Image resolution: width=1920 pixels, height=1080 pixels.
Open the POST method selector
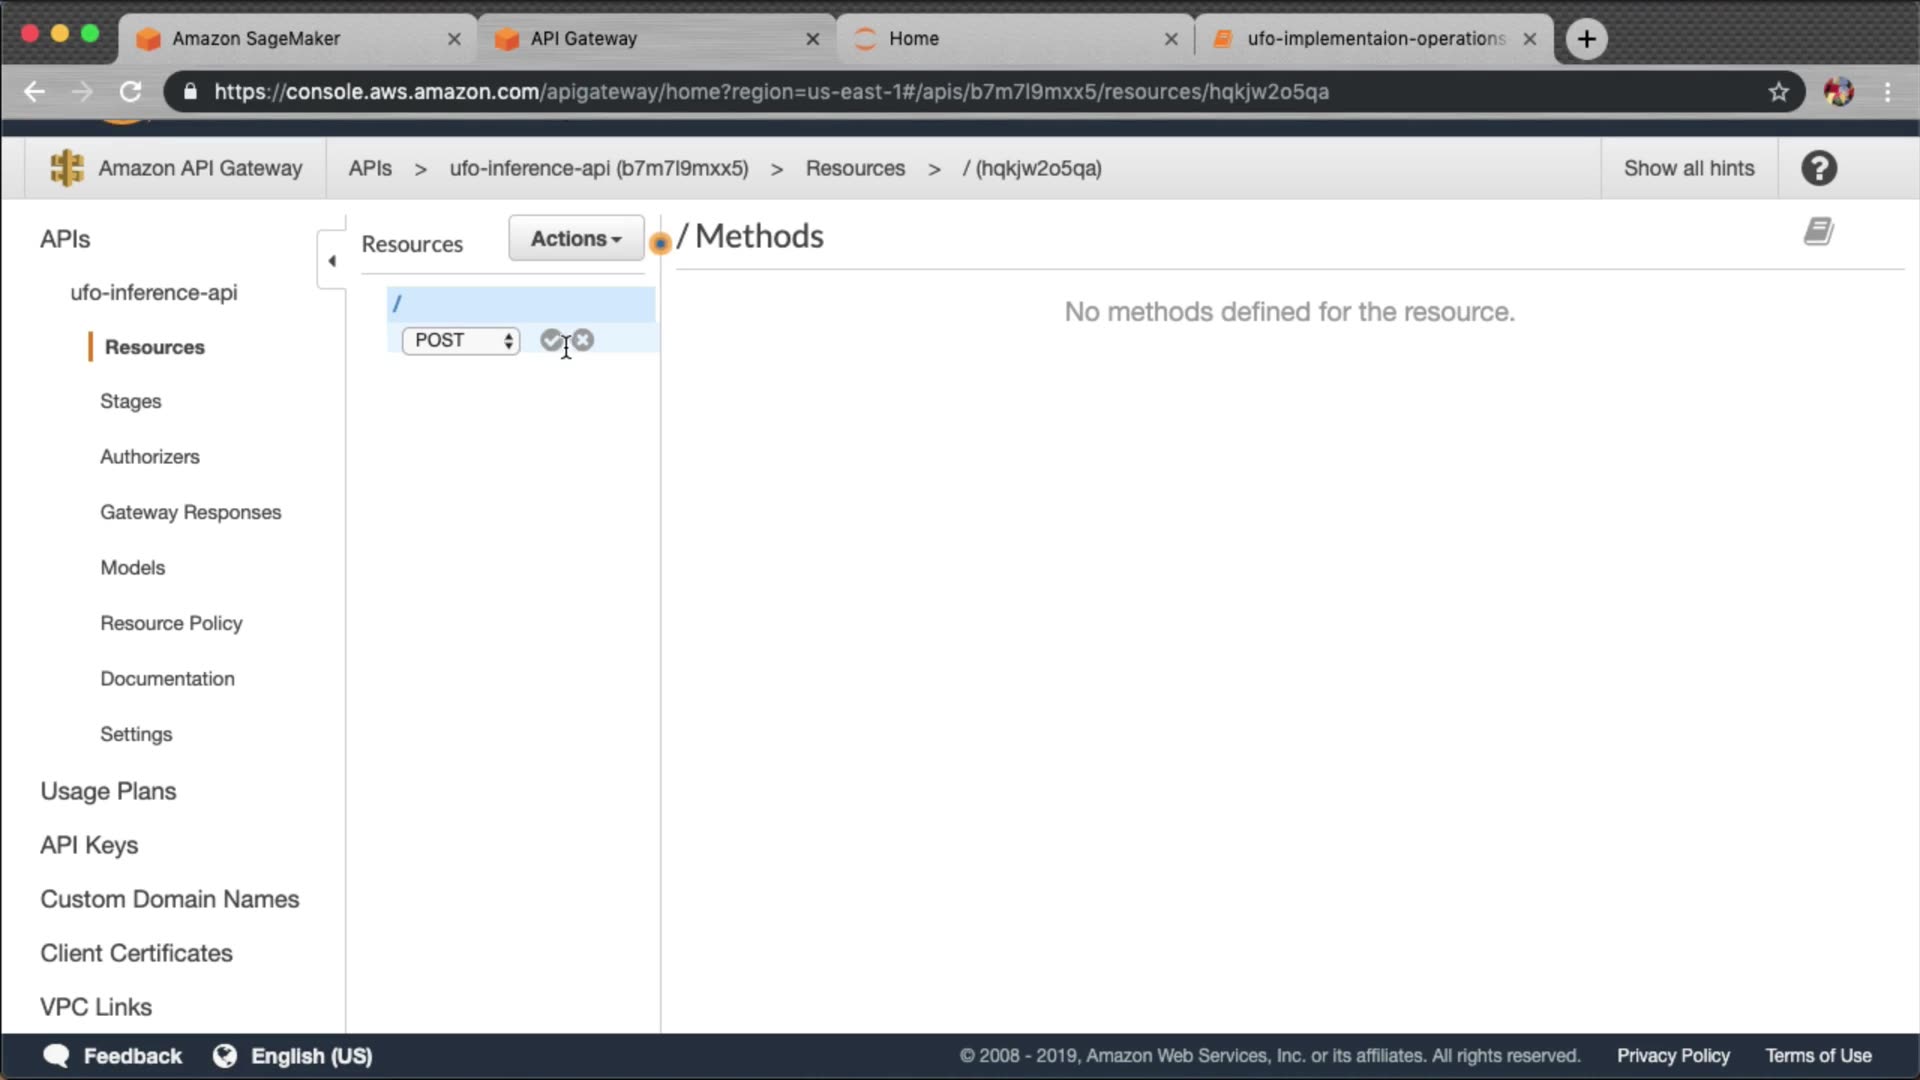point(461,341)
